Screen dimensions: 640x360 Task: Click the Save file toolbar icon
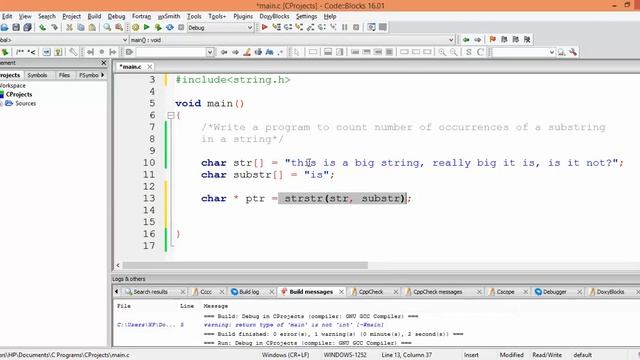tap(16, 27)
